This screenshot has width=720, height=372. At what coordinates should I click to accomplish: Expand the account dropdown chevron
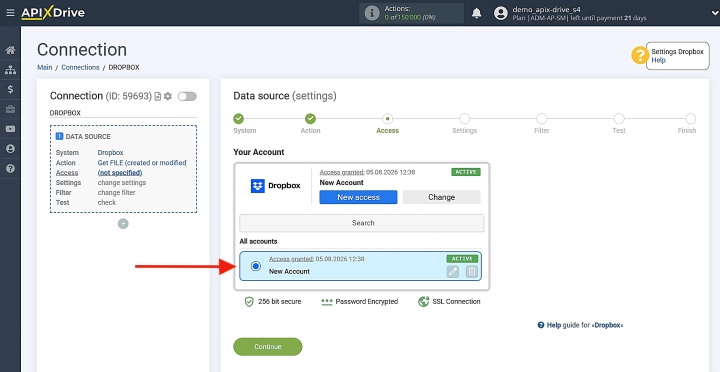click(714, 13)
